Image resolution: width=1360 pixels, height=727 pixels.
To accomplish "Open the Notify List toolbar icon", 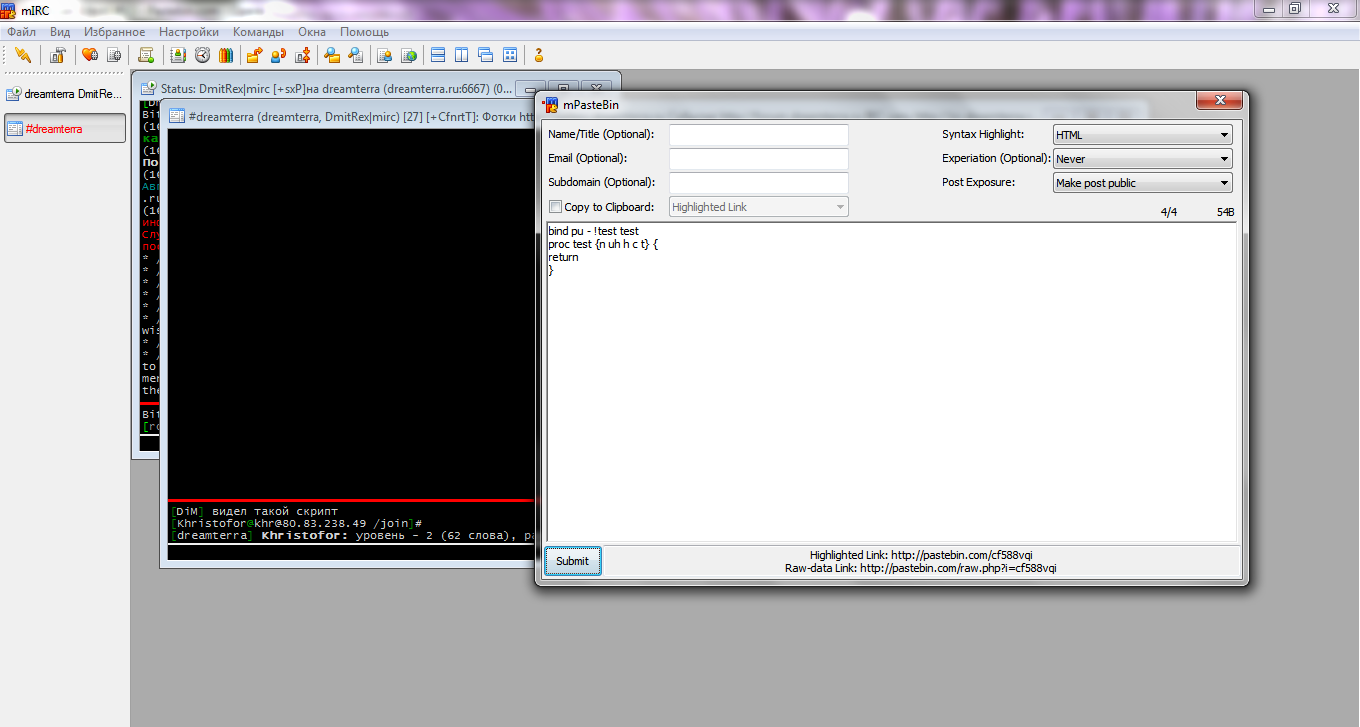I will coord(384,55).
